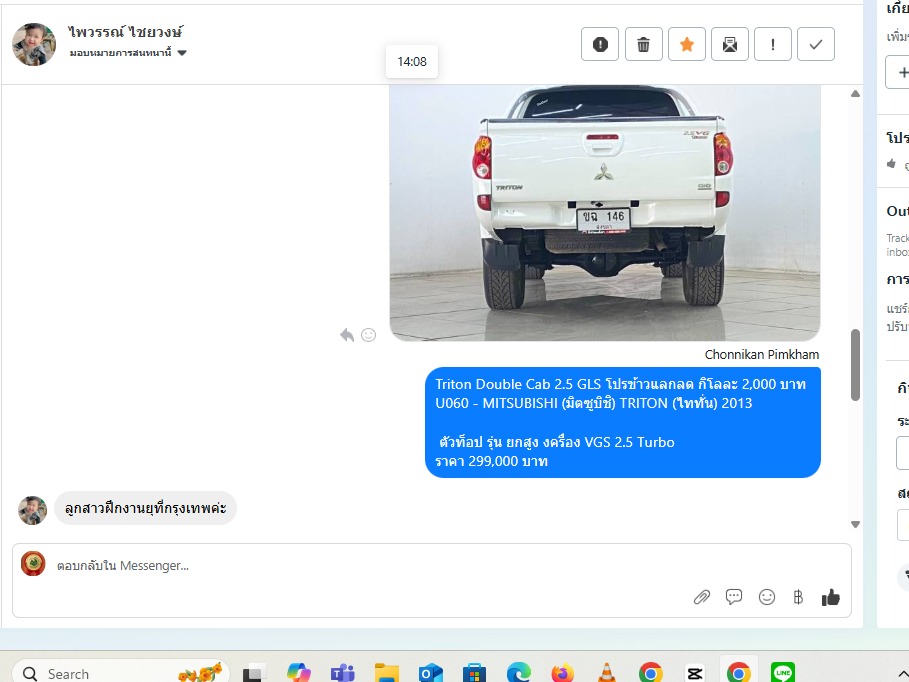Select the blue Triton Double Cab price message
909x682 pixels.
point(623,422)
